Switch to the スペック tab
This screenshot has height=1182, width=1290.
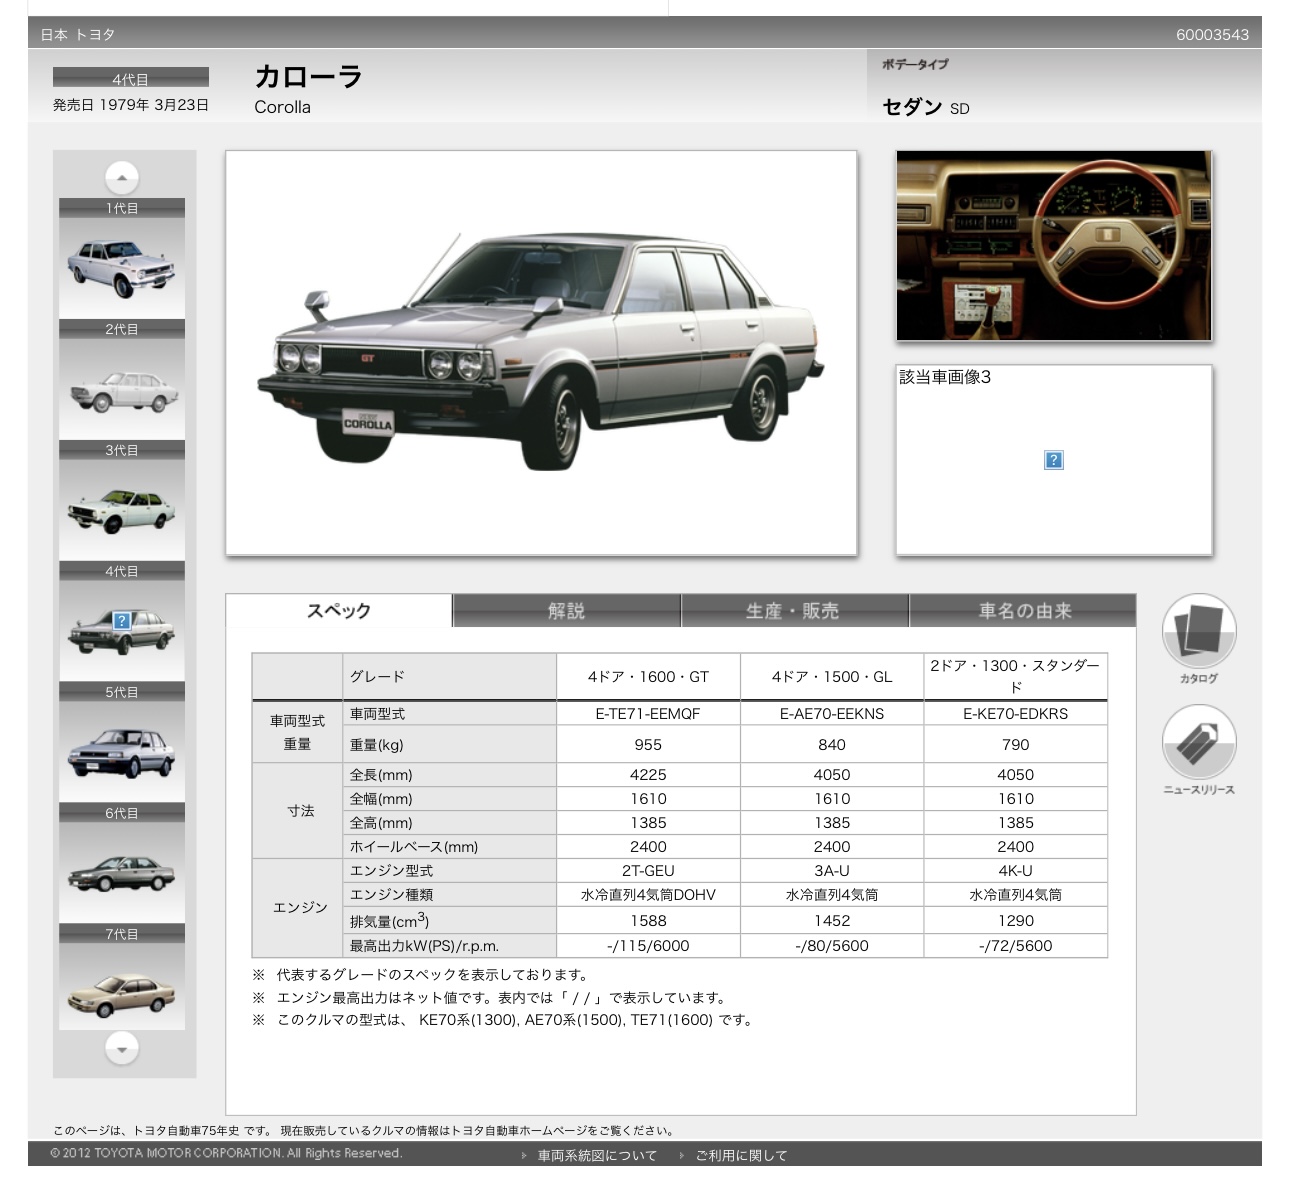[x=339, y=611]
